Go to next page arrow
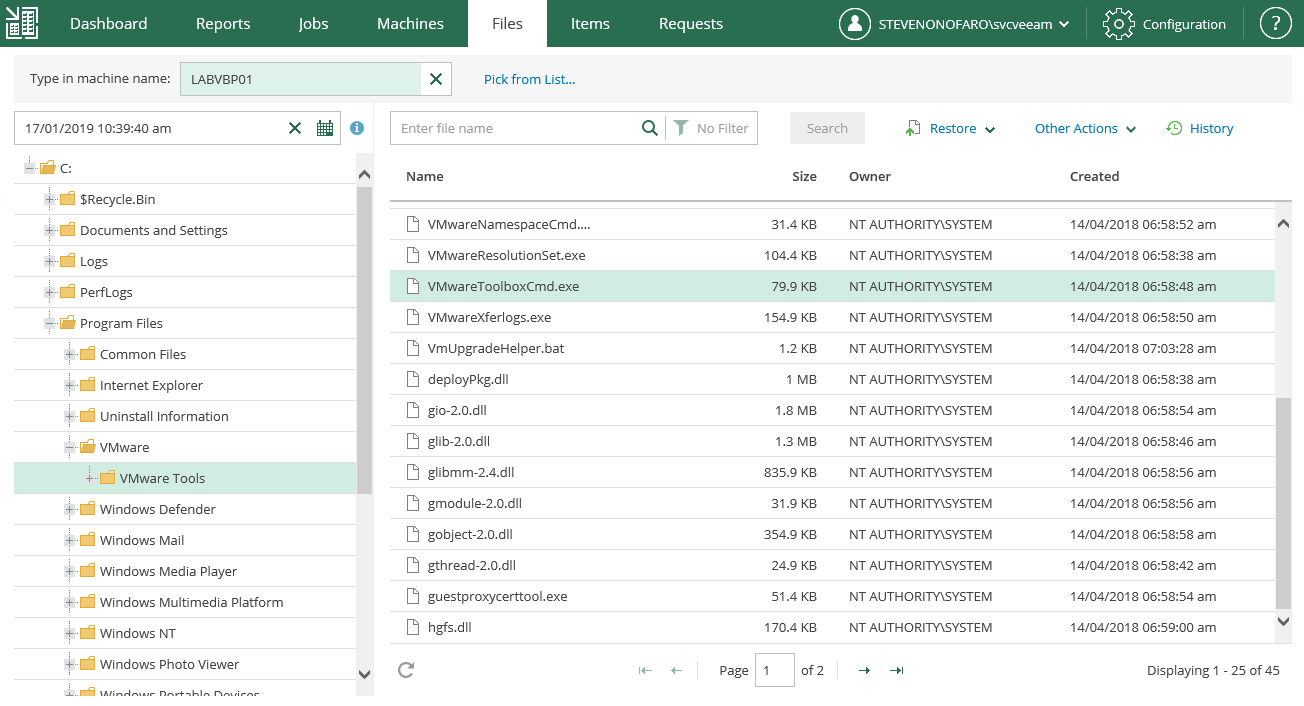Screen dimensions: 1304x706 coord(864,670)
